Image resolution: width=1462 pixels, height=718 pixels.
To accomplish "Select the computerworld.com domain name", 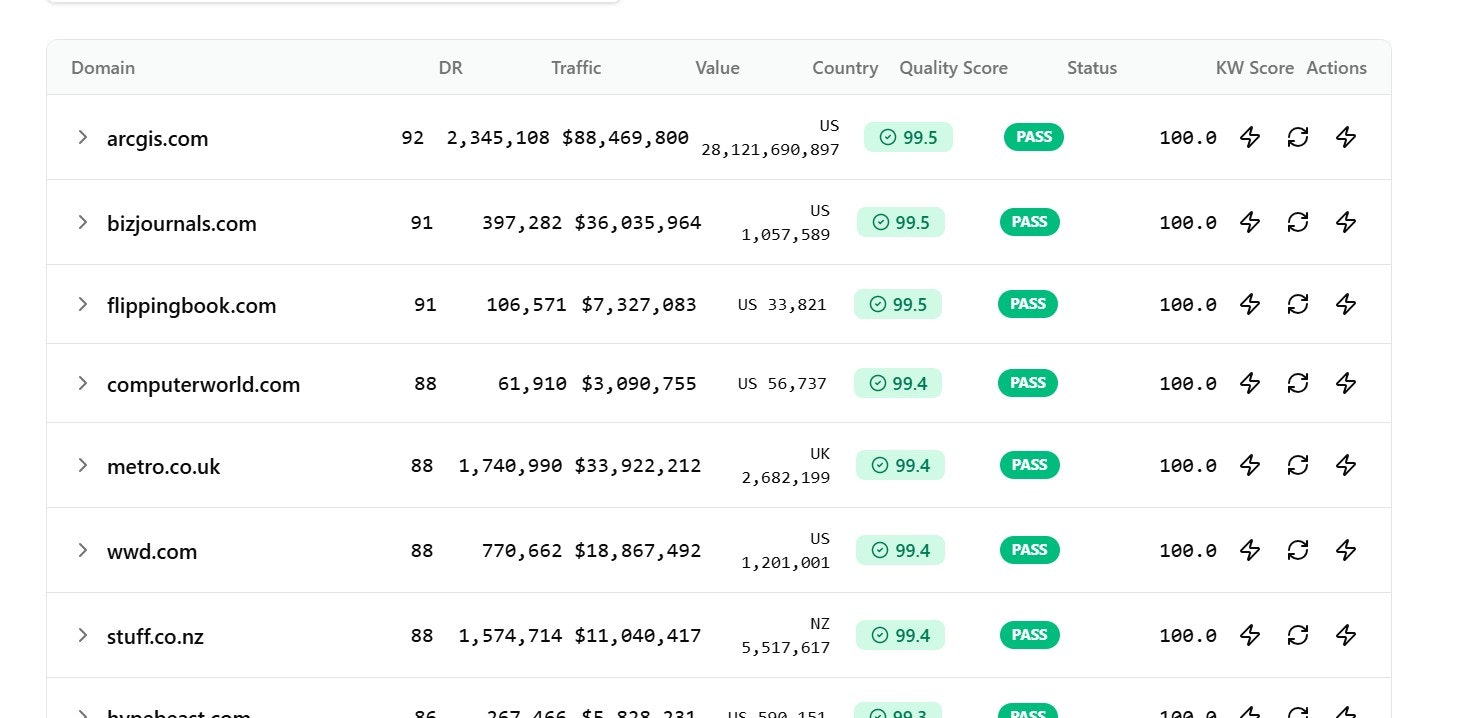I will click(204, 385).
